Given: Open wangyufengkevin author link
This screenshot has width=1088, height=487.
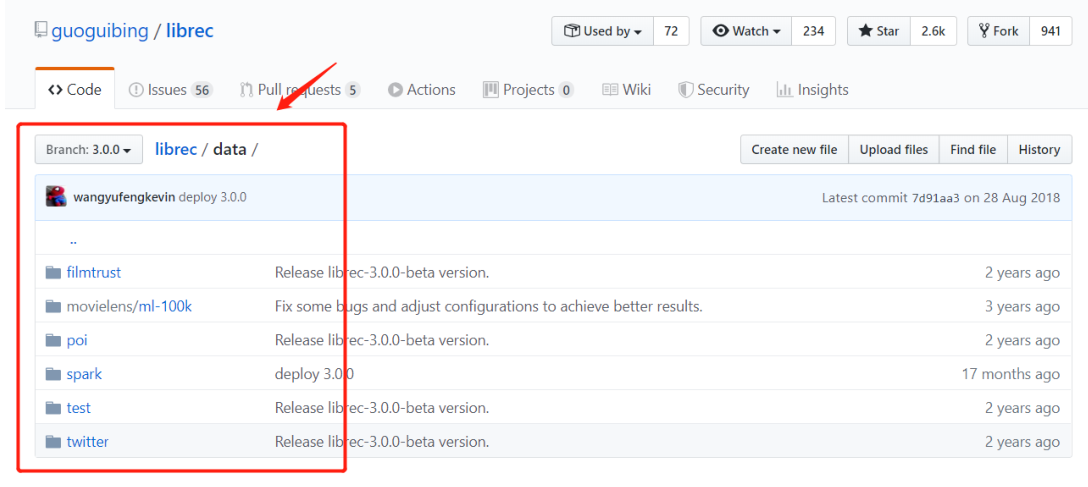Looking at the screenshot, I should click(x=124, y=198).
